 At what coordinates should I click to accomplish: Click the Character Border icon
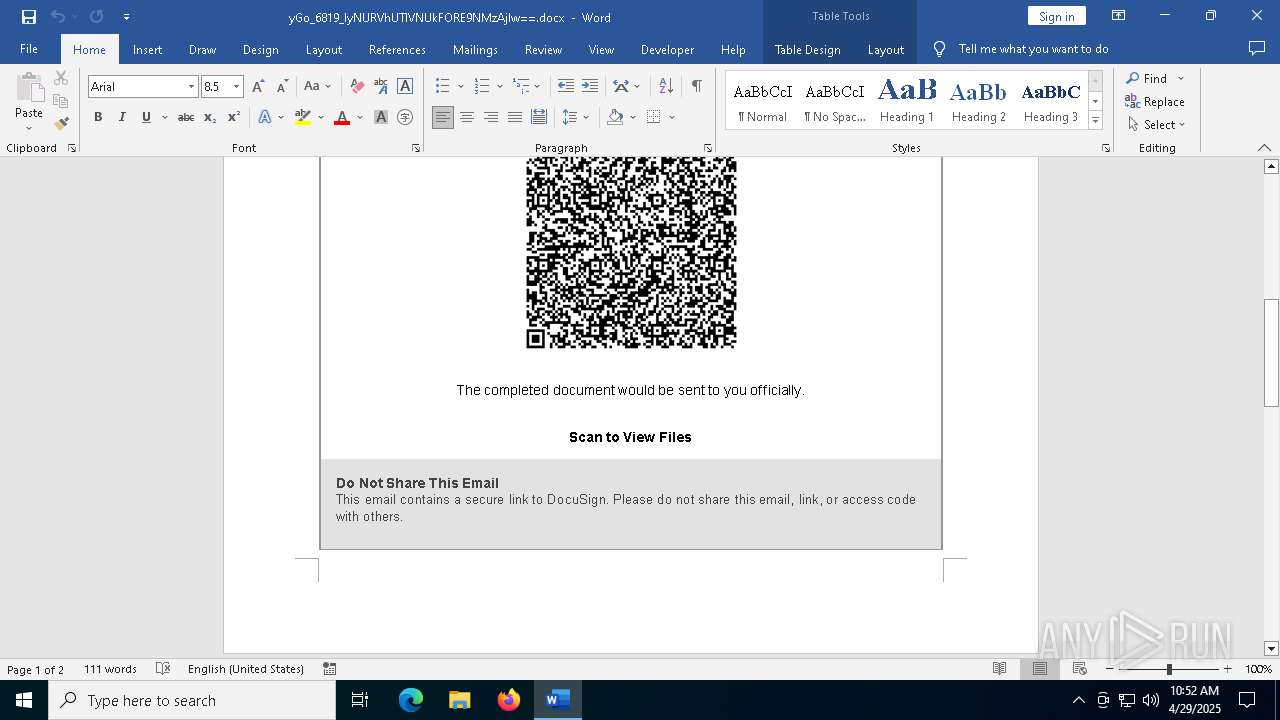[x=405, y=87]
